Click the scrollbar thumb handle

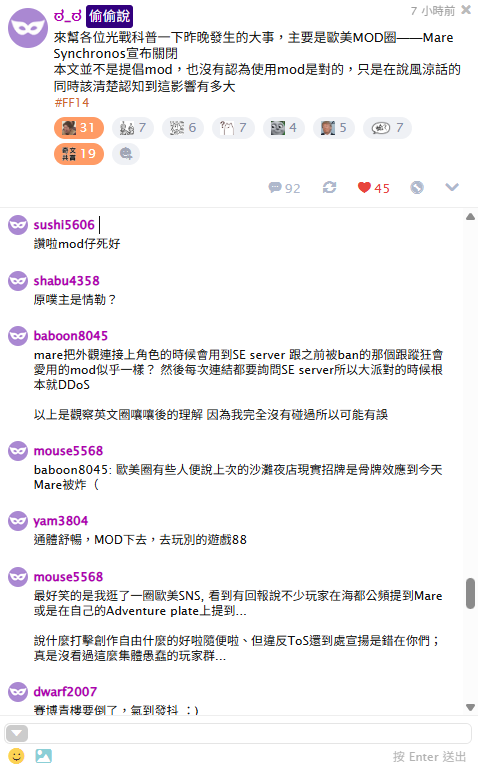click(x=471, y=593)
